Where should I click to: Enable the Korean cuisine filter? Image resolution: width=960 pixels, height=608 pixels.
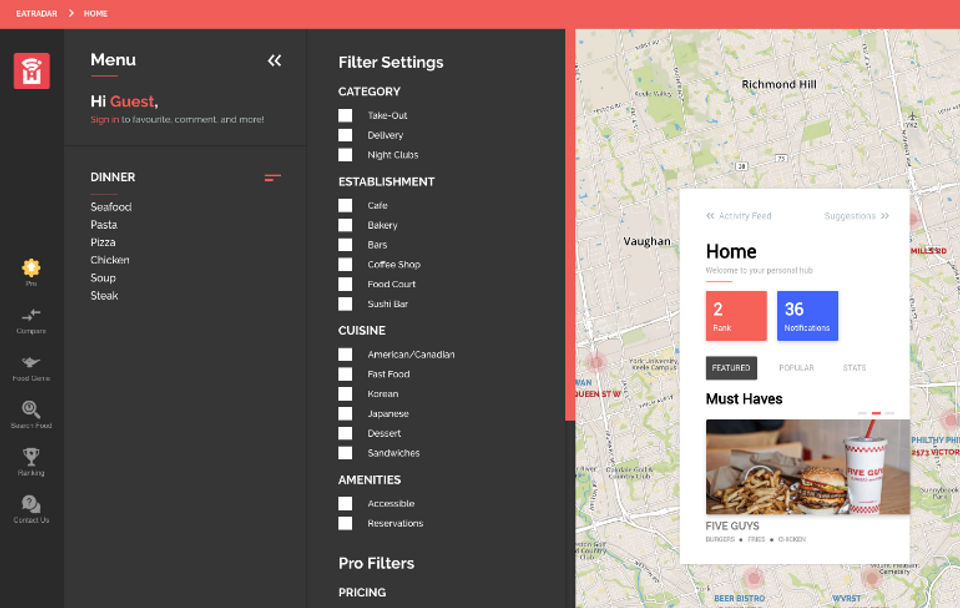pos(345,394)
